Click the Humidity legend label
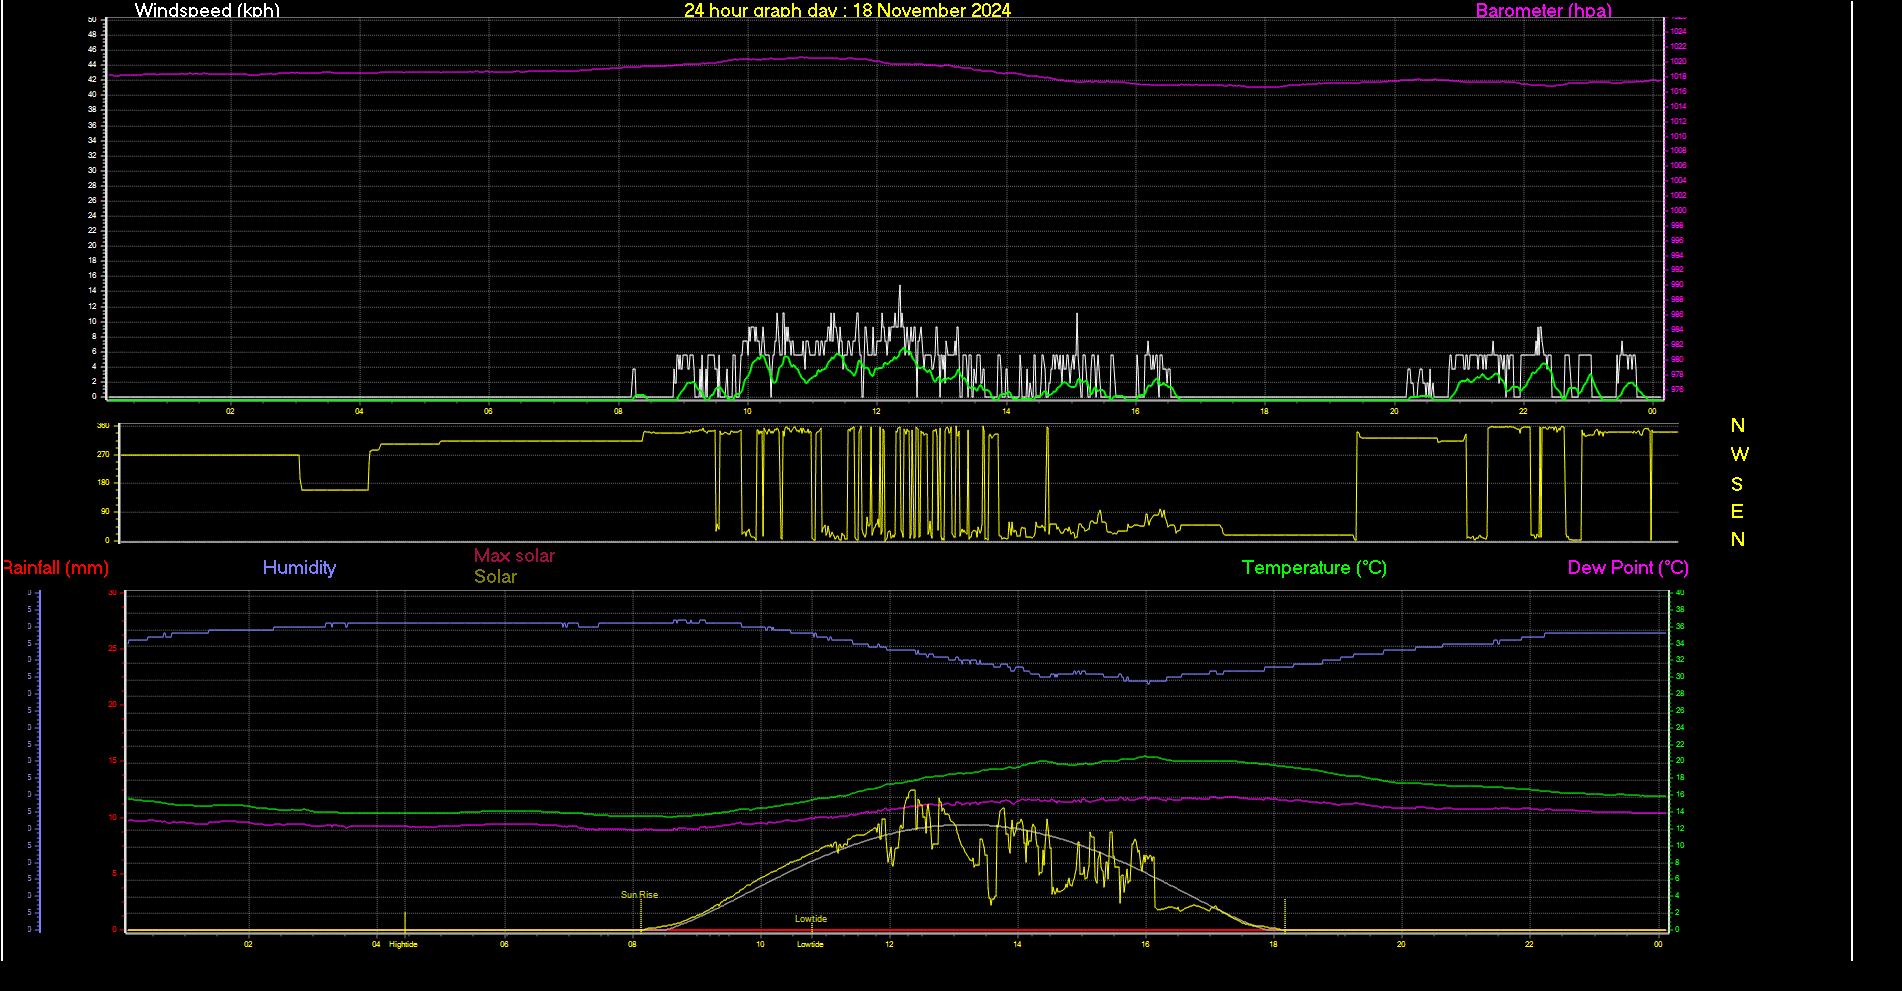The image size is (1902, 991). point(299,568)
